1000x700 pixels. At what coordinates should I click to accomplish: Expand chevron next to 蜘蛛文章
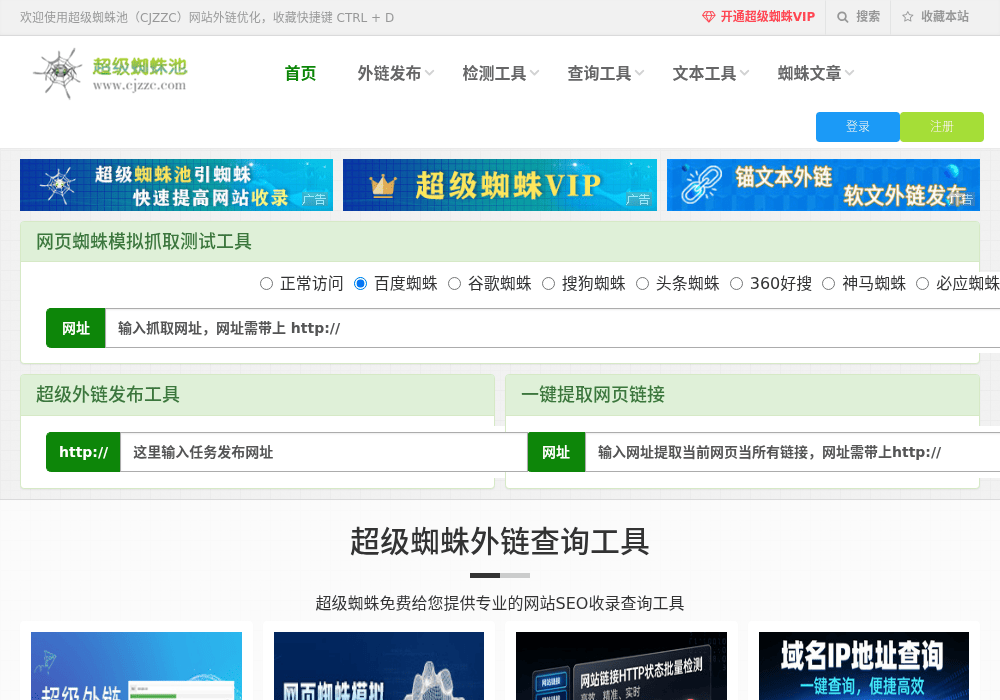849,73
